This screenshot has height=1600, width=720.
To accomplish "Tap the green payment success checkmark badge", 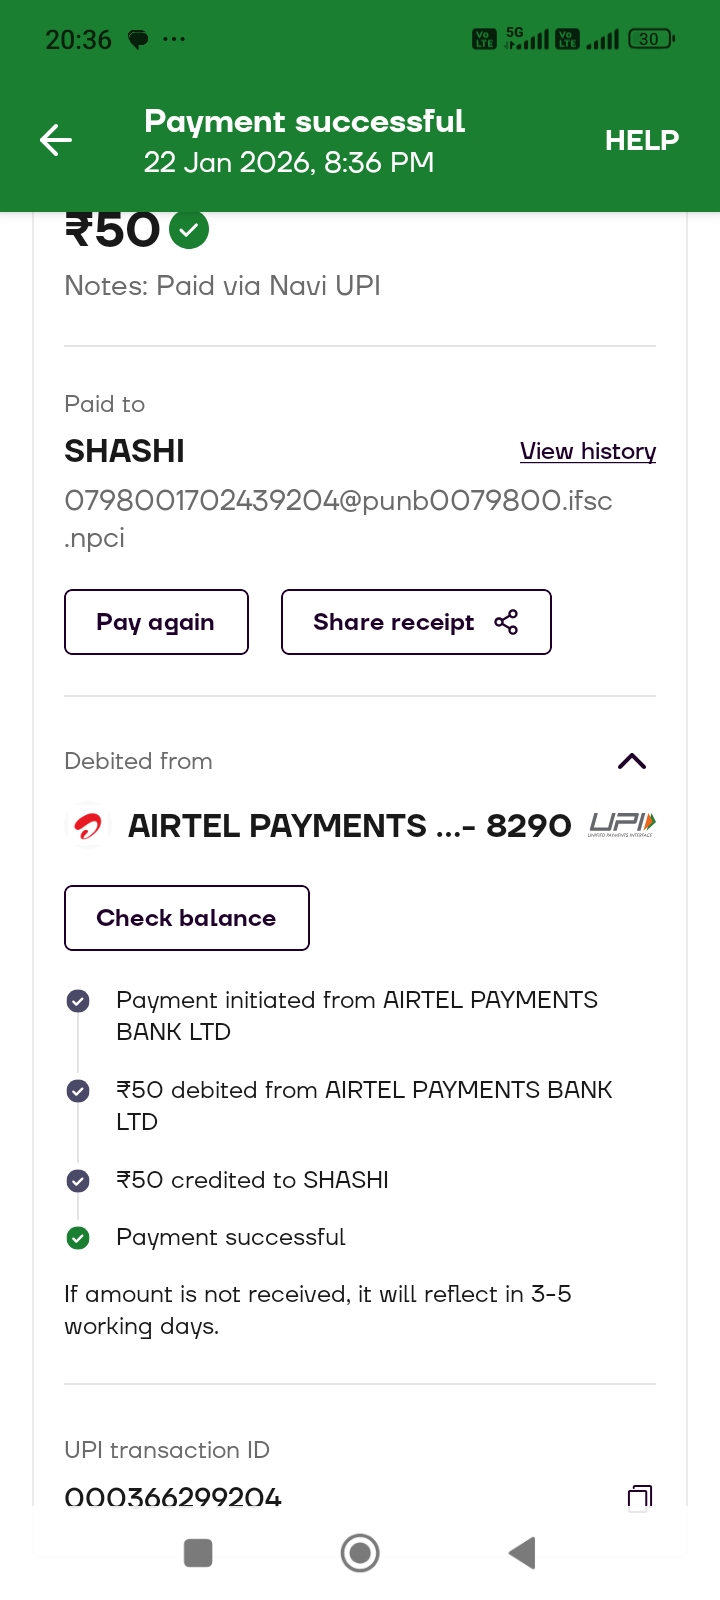I will point(189,230).
